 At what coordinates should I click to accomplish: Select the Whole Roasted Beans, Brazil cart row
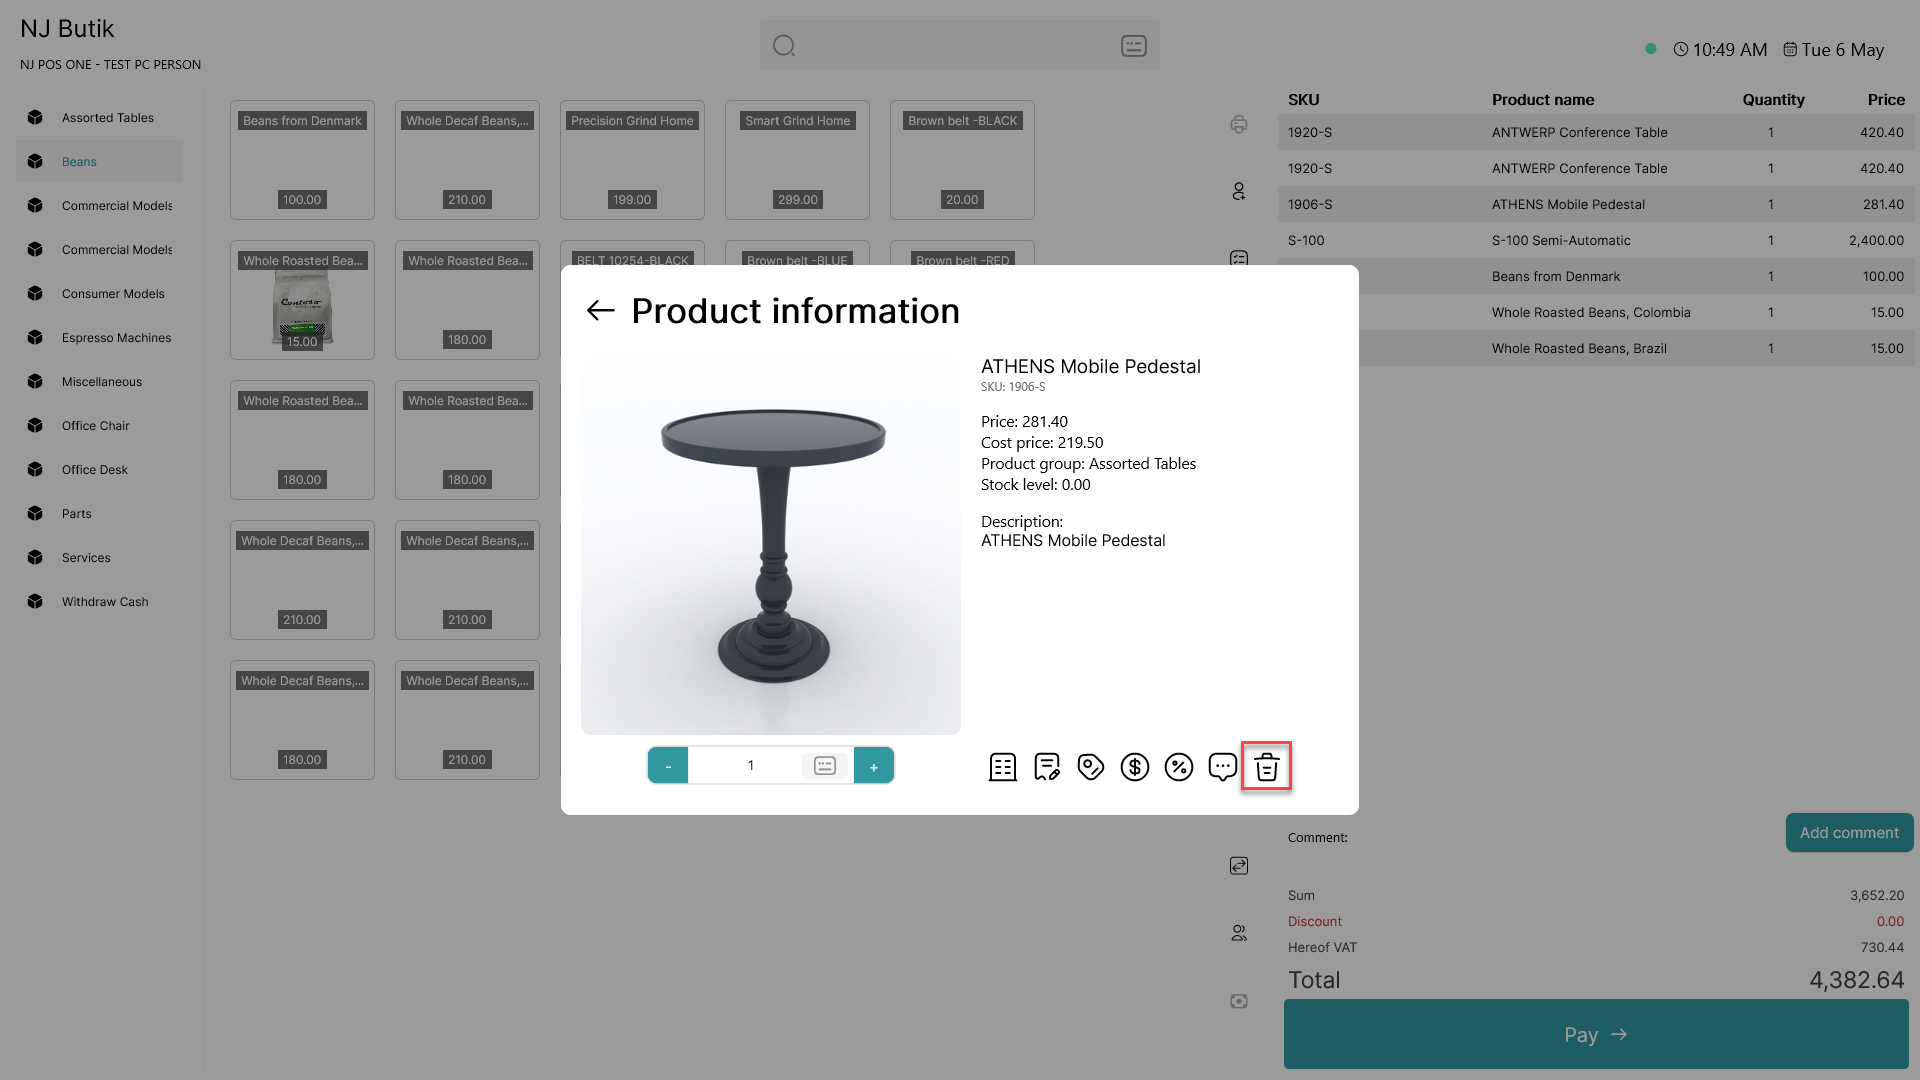[1636, 348]
